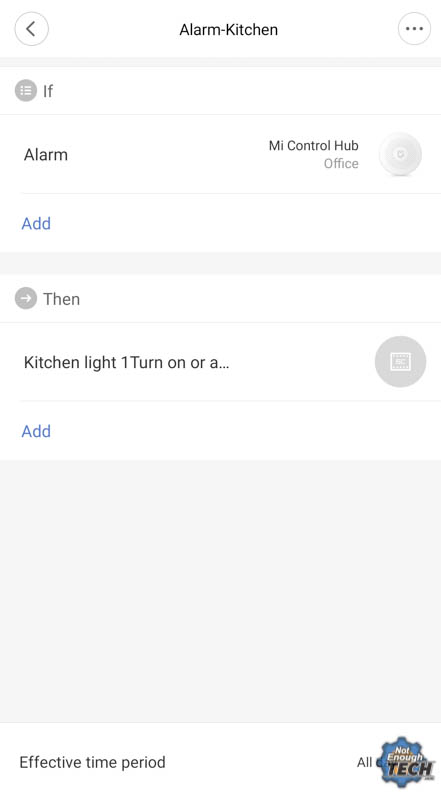The image size is (441, 800).
Task: Tap the 'All' time period value
Action: (364, 762)
